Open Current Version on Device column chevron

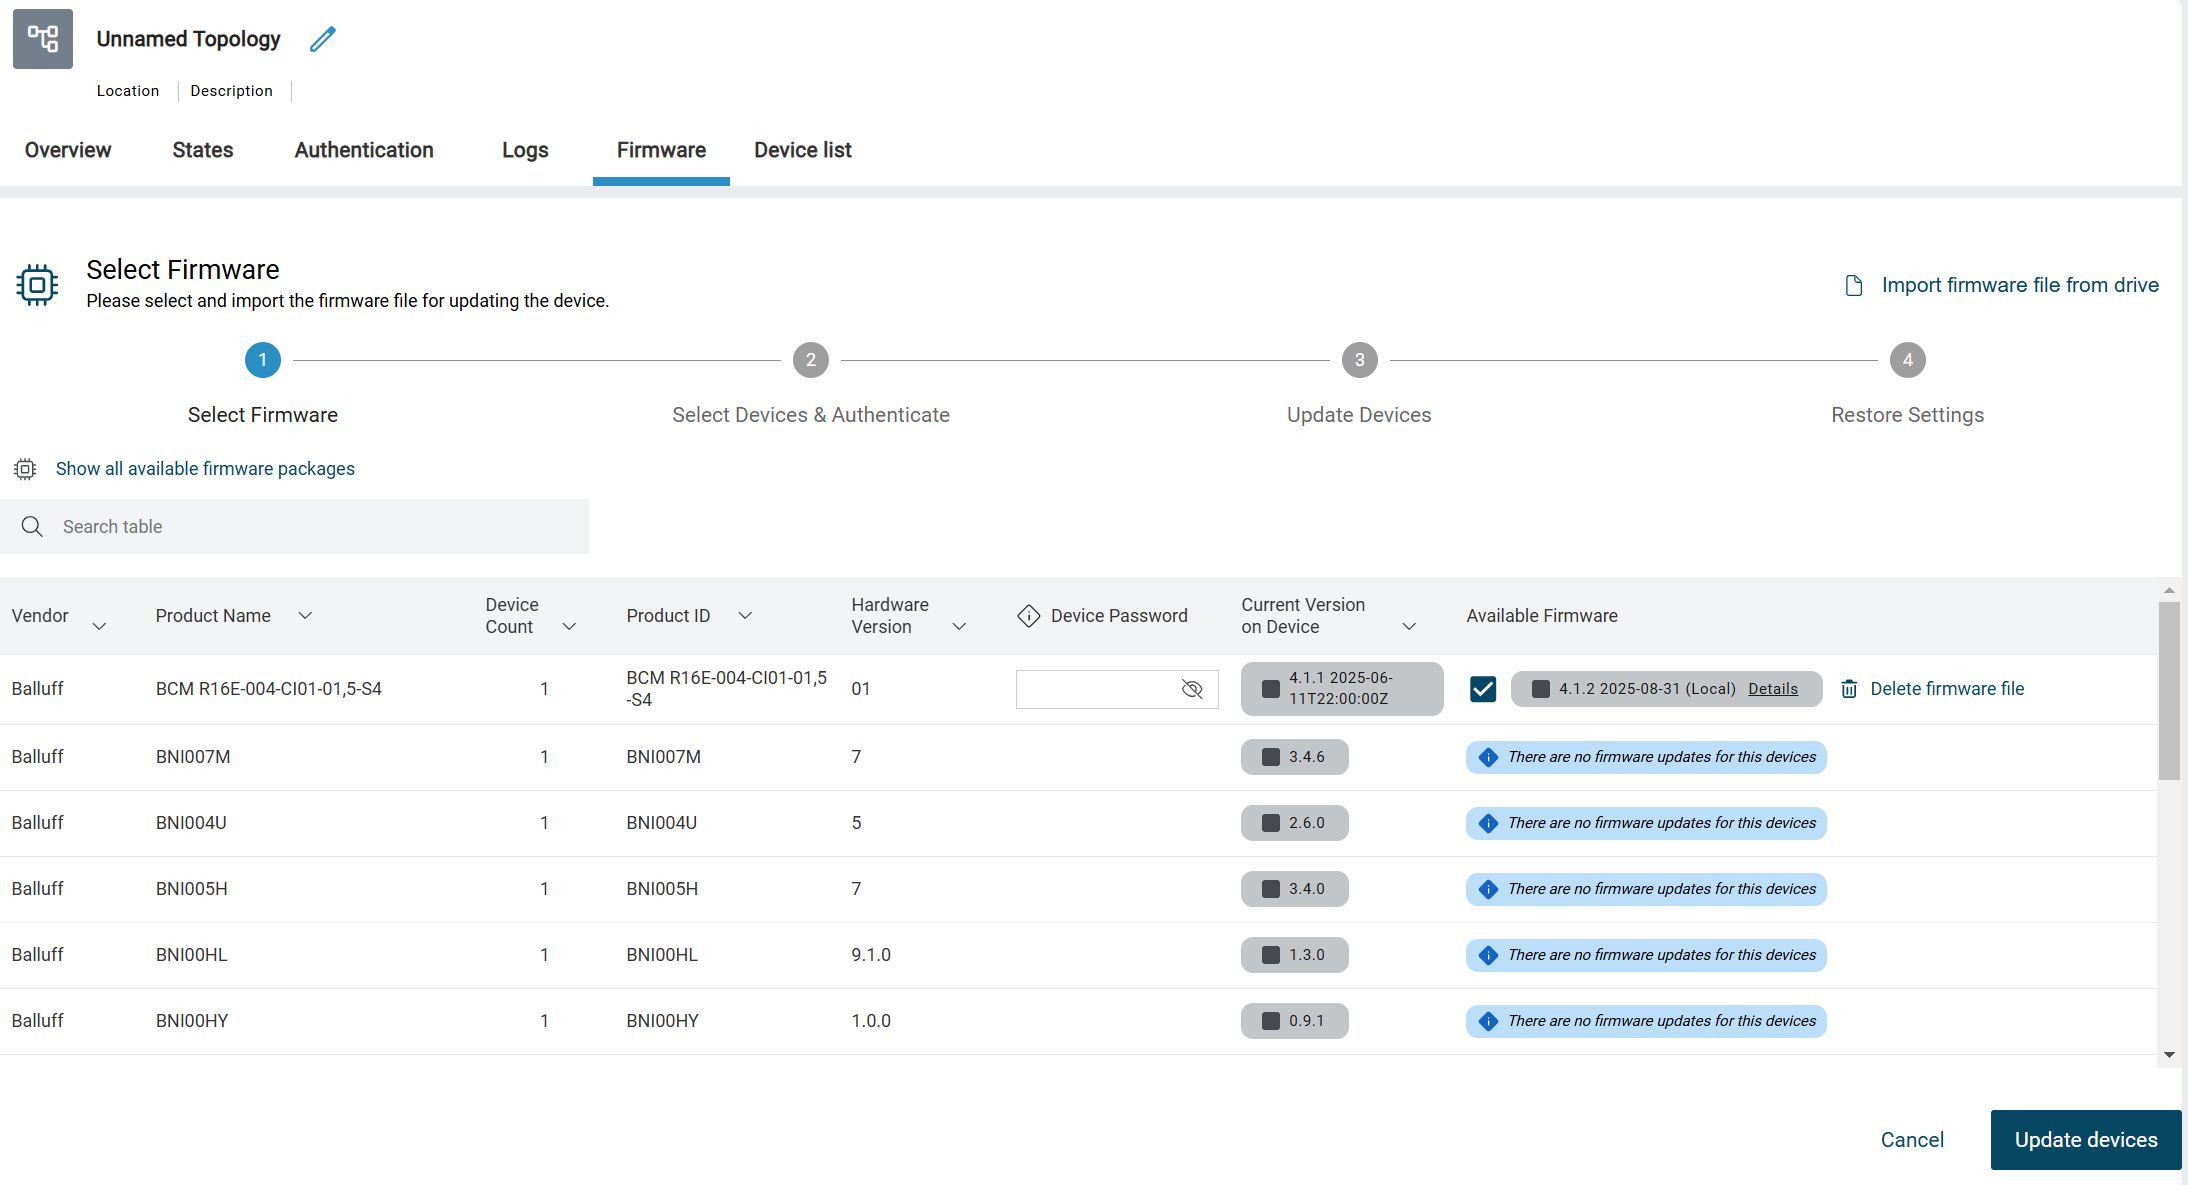coord(1409,627)
